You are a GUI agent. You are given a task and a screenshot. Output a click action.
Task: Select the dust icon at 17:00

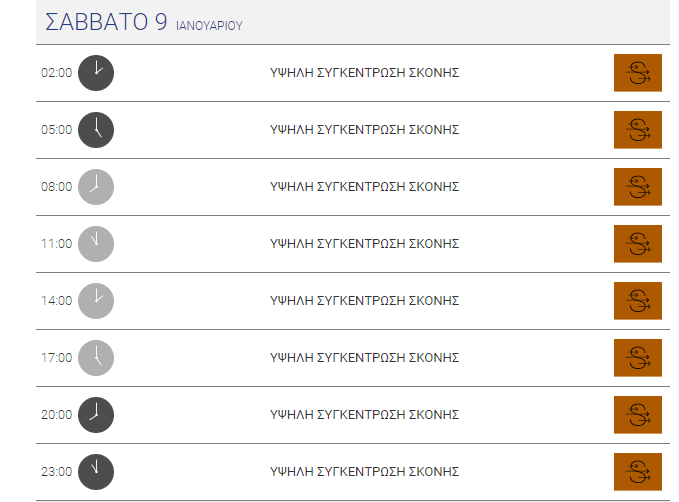click(637, 358)
